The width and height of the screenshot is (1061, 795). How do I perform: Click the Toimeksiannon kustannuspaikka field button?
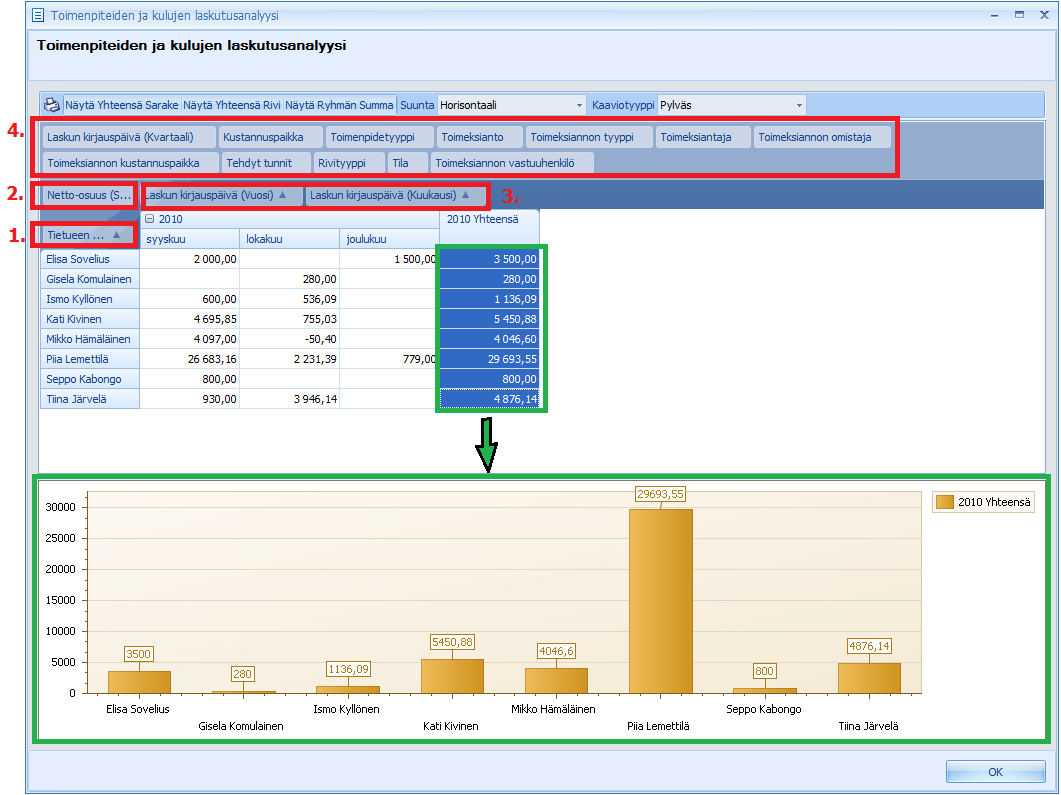click(131, 163)
